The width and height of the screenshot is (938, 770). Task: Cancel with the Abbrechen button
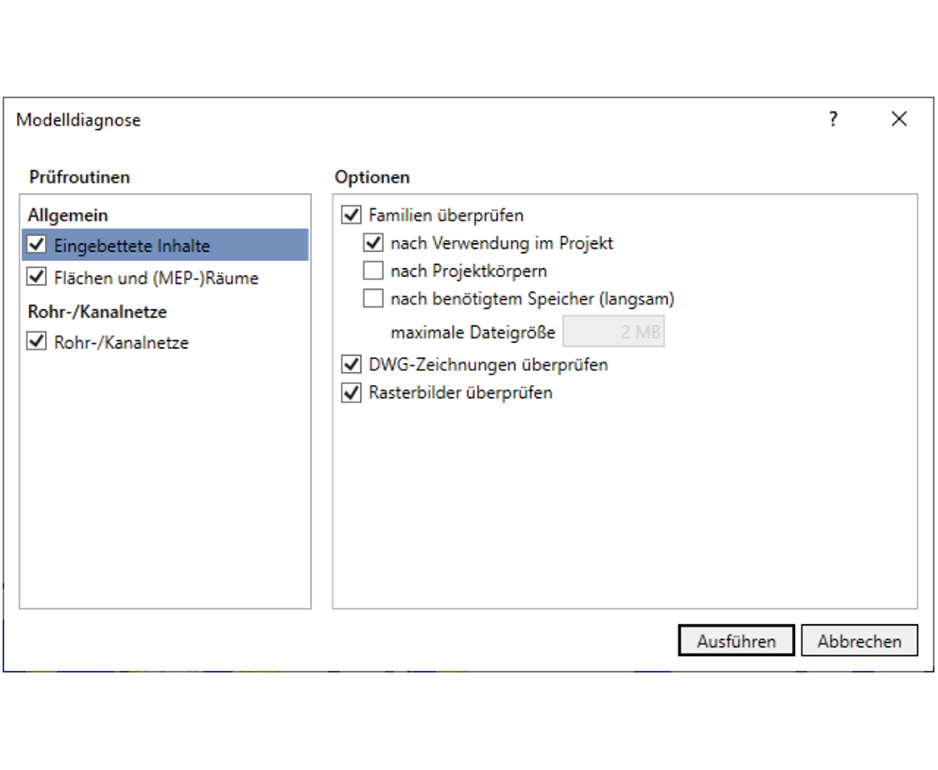tap(859, 641)
